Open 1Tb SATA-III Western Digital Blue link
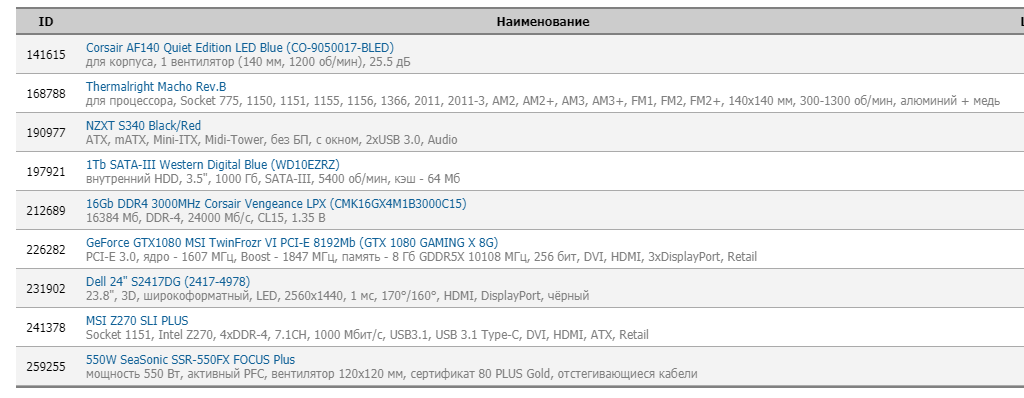 coord(213,165)
